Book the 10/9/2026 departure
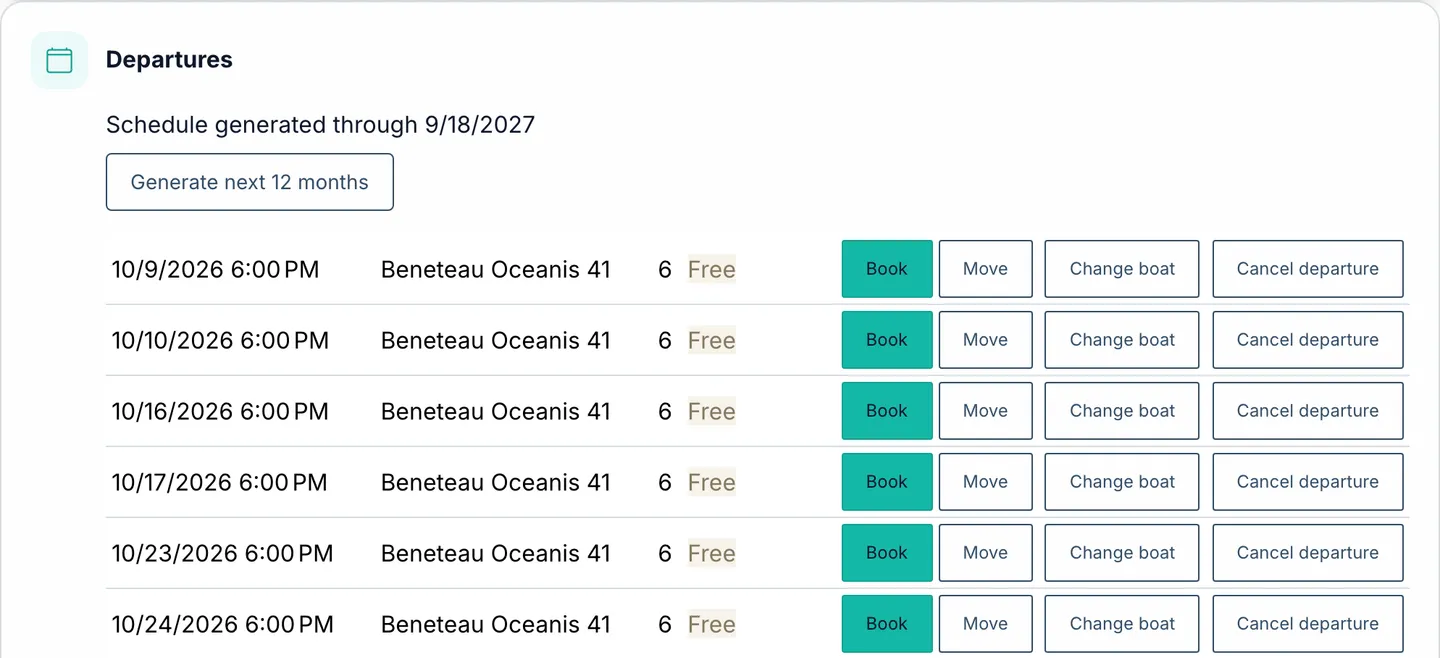 [887, 269]
